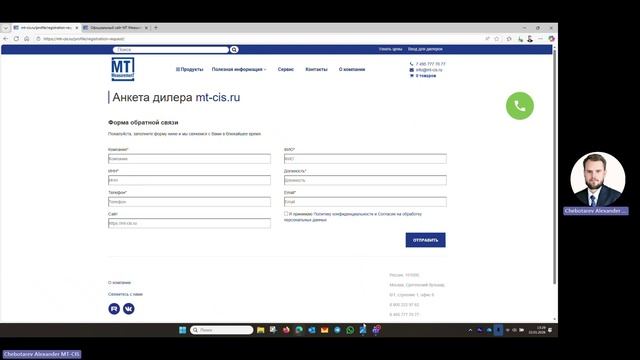Click the ФИО input field

click(x=365, y=158)
